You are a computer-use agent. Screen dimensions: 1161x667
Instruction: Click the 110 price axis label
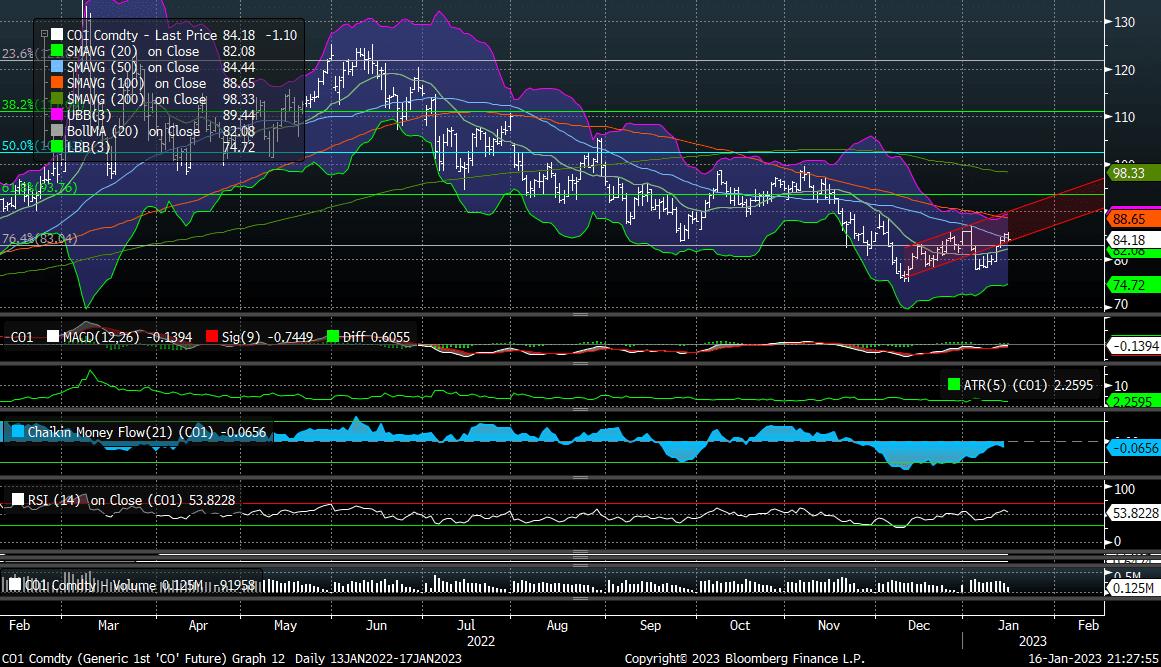[x=1125, y=117]
